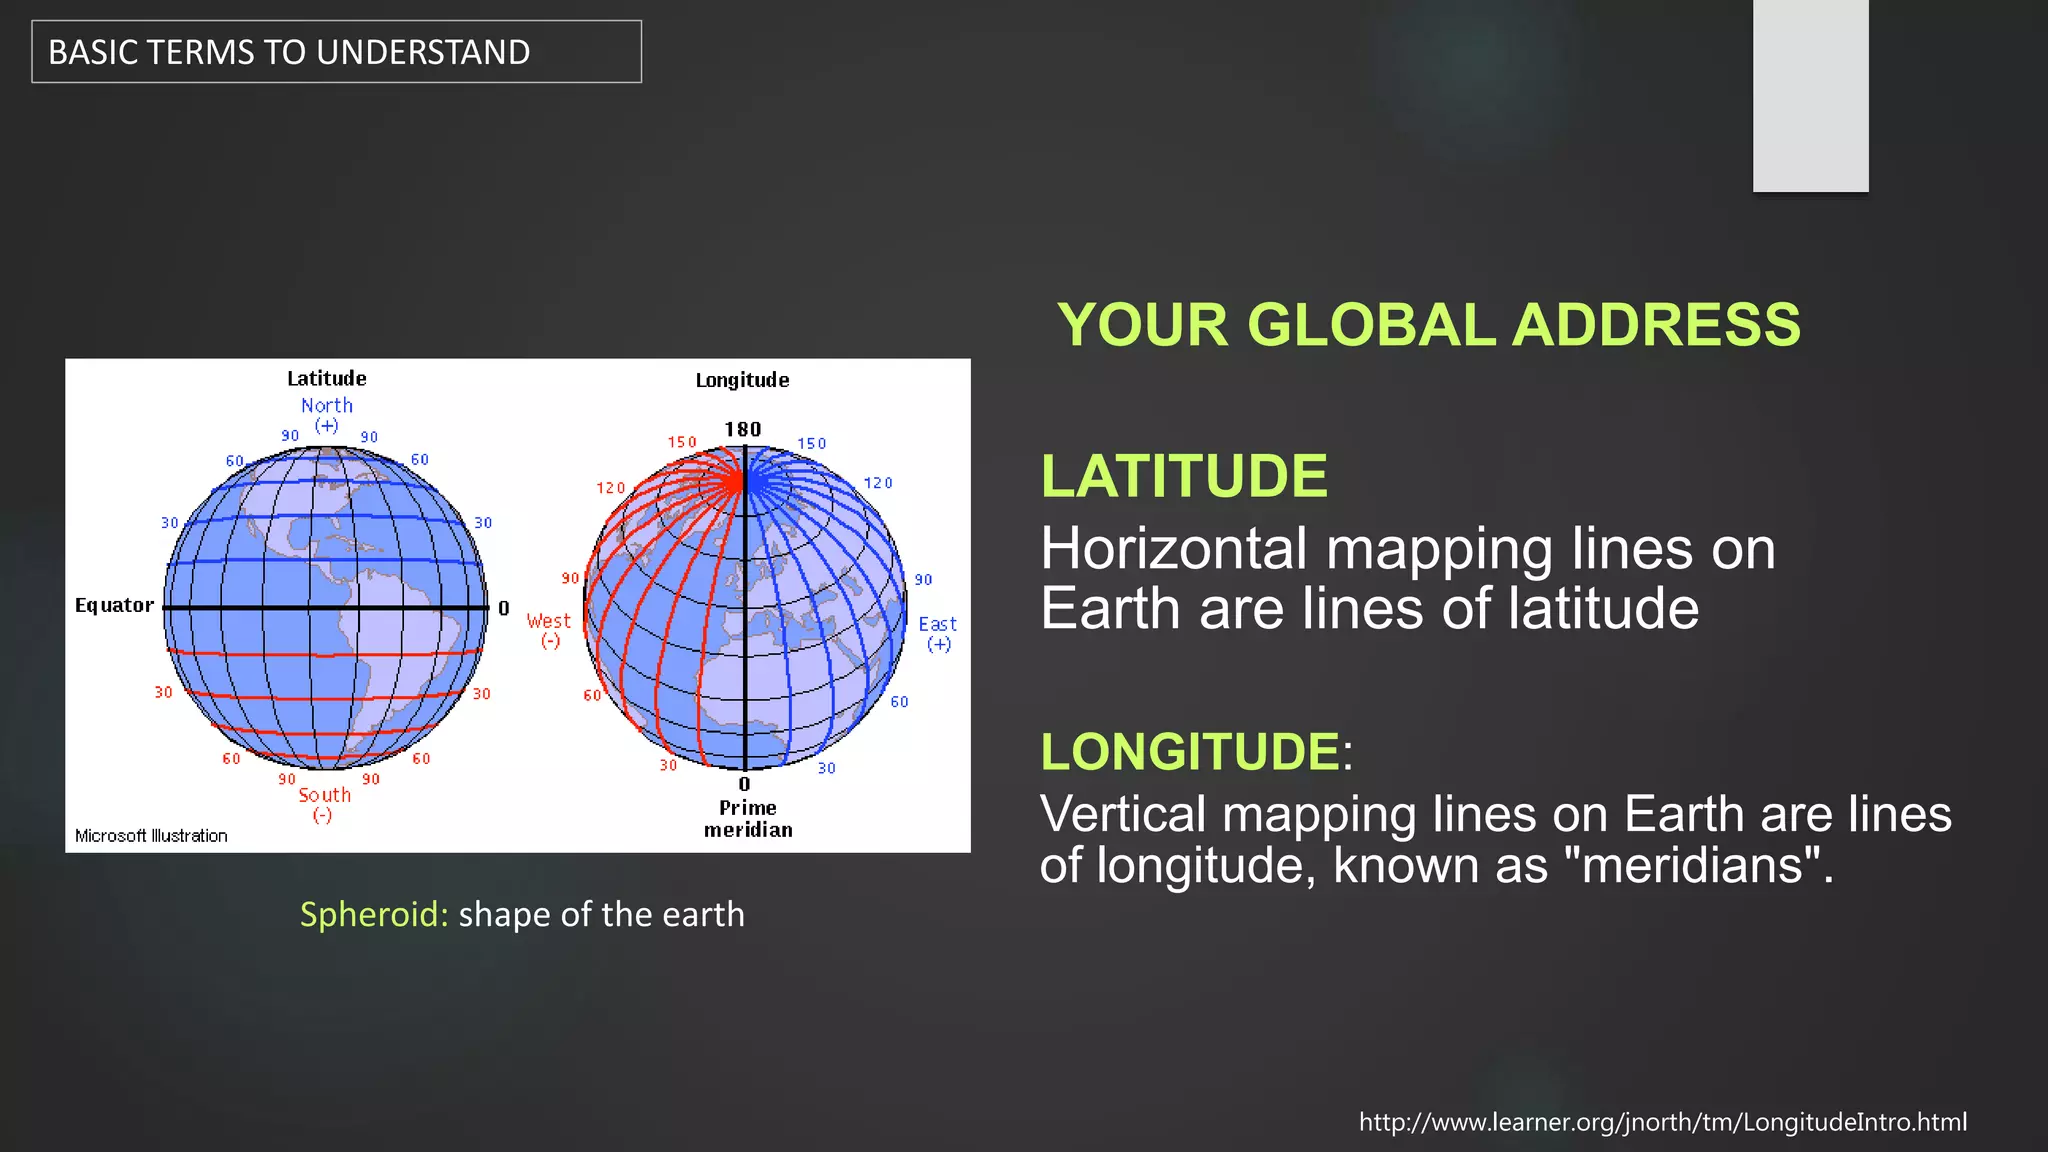This screenshot has width=2048, height=1152.
Task: Click the Longitude globe illustration
Action: (x=745, y=607)
